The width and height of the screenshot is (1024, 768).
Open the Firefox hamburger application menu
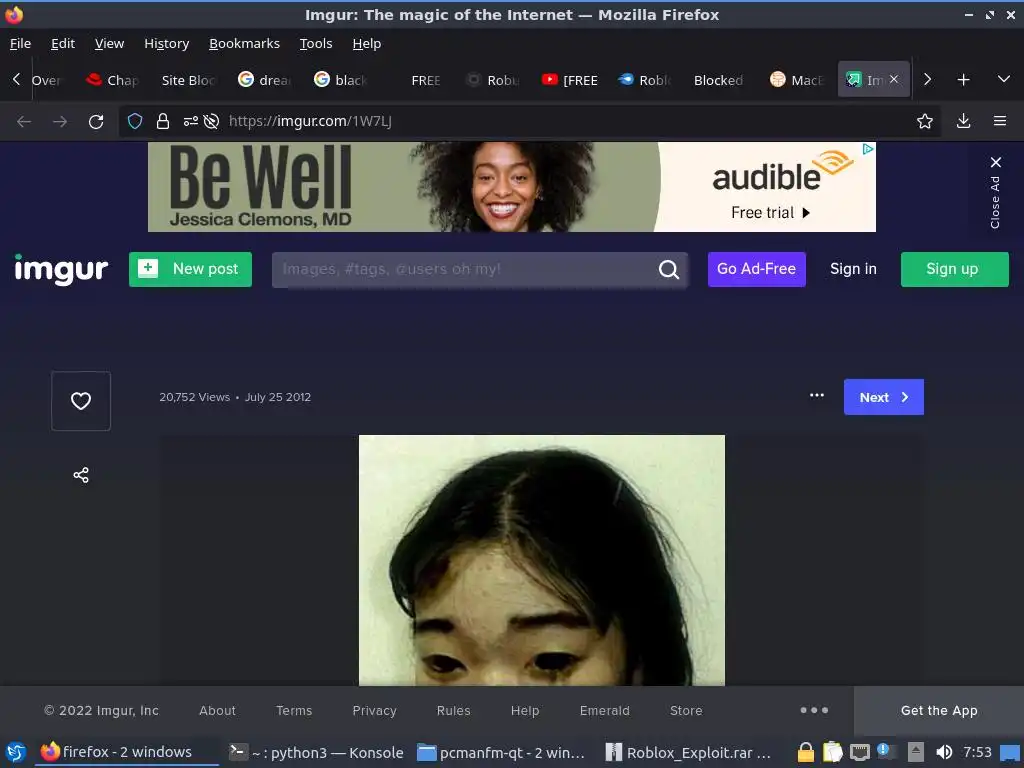[x=1000, y=121]
